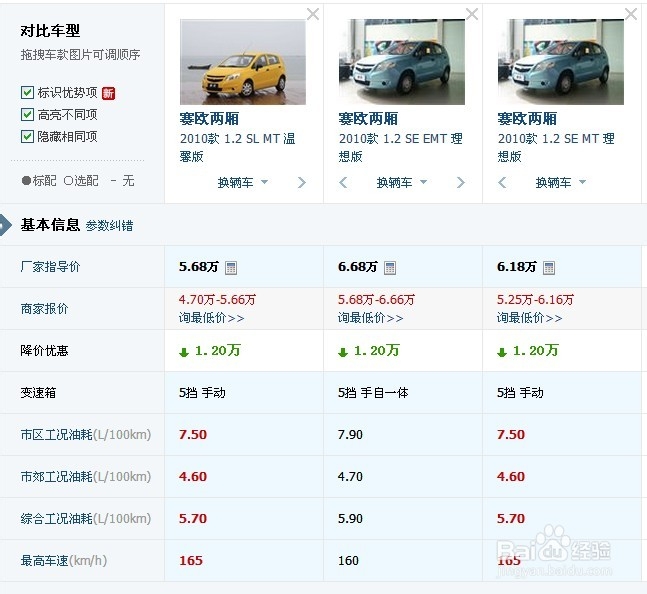Image resolution: width=647 pixels, height=594 pixels.
Task: Click the blue marker beside 基本信息
Action: click(x=5, y=225)
